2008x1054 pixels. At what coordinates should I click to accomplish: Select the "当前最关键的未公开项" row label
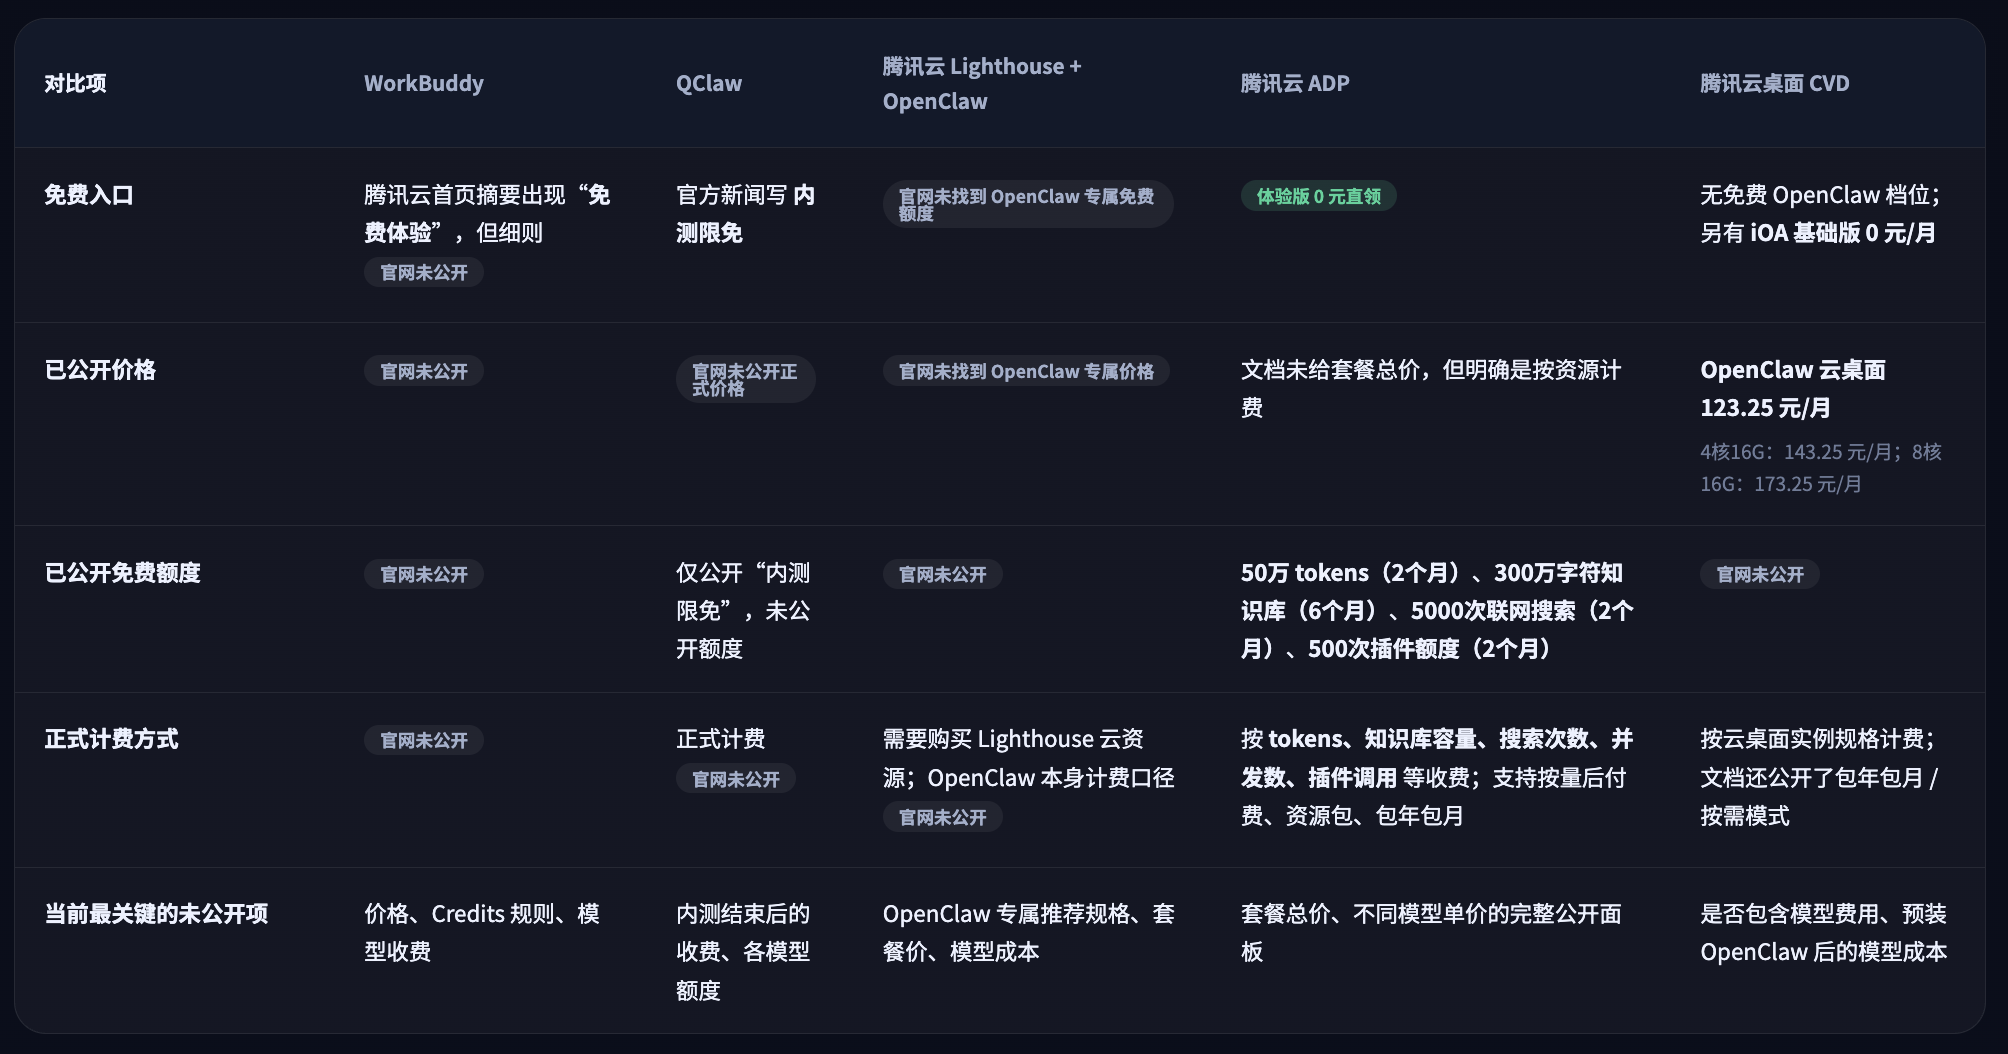(x=156, y=914)
